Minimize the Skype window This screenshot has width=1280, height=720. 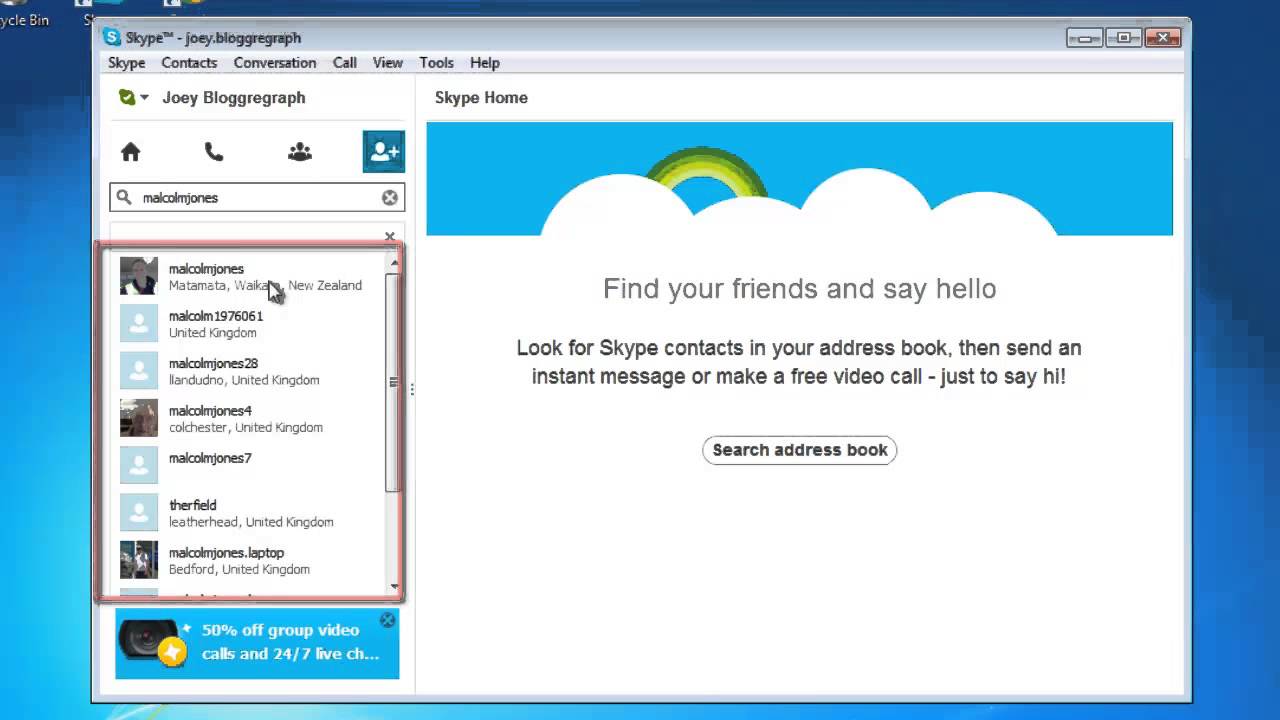[1085, 38]
